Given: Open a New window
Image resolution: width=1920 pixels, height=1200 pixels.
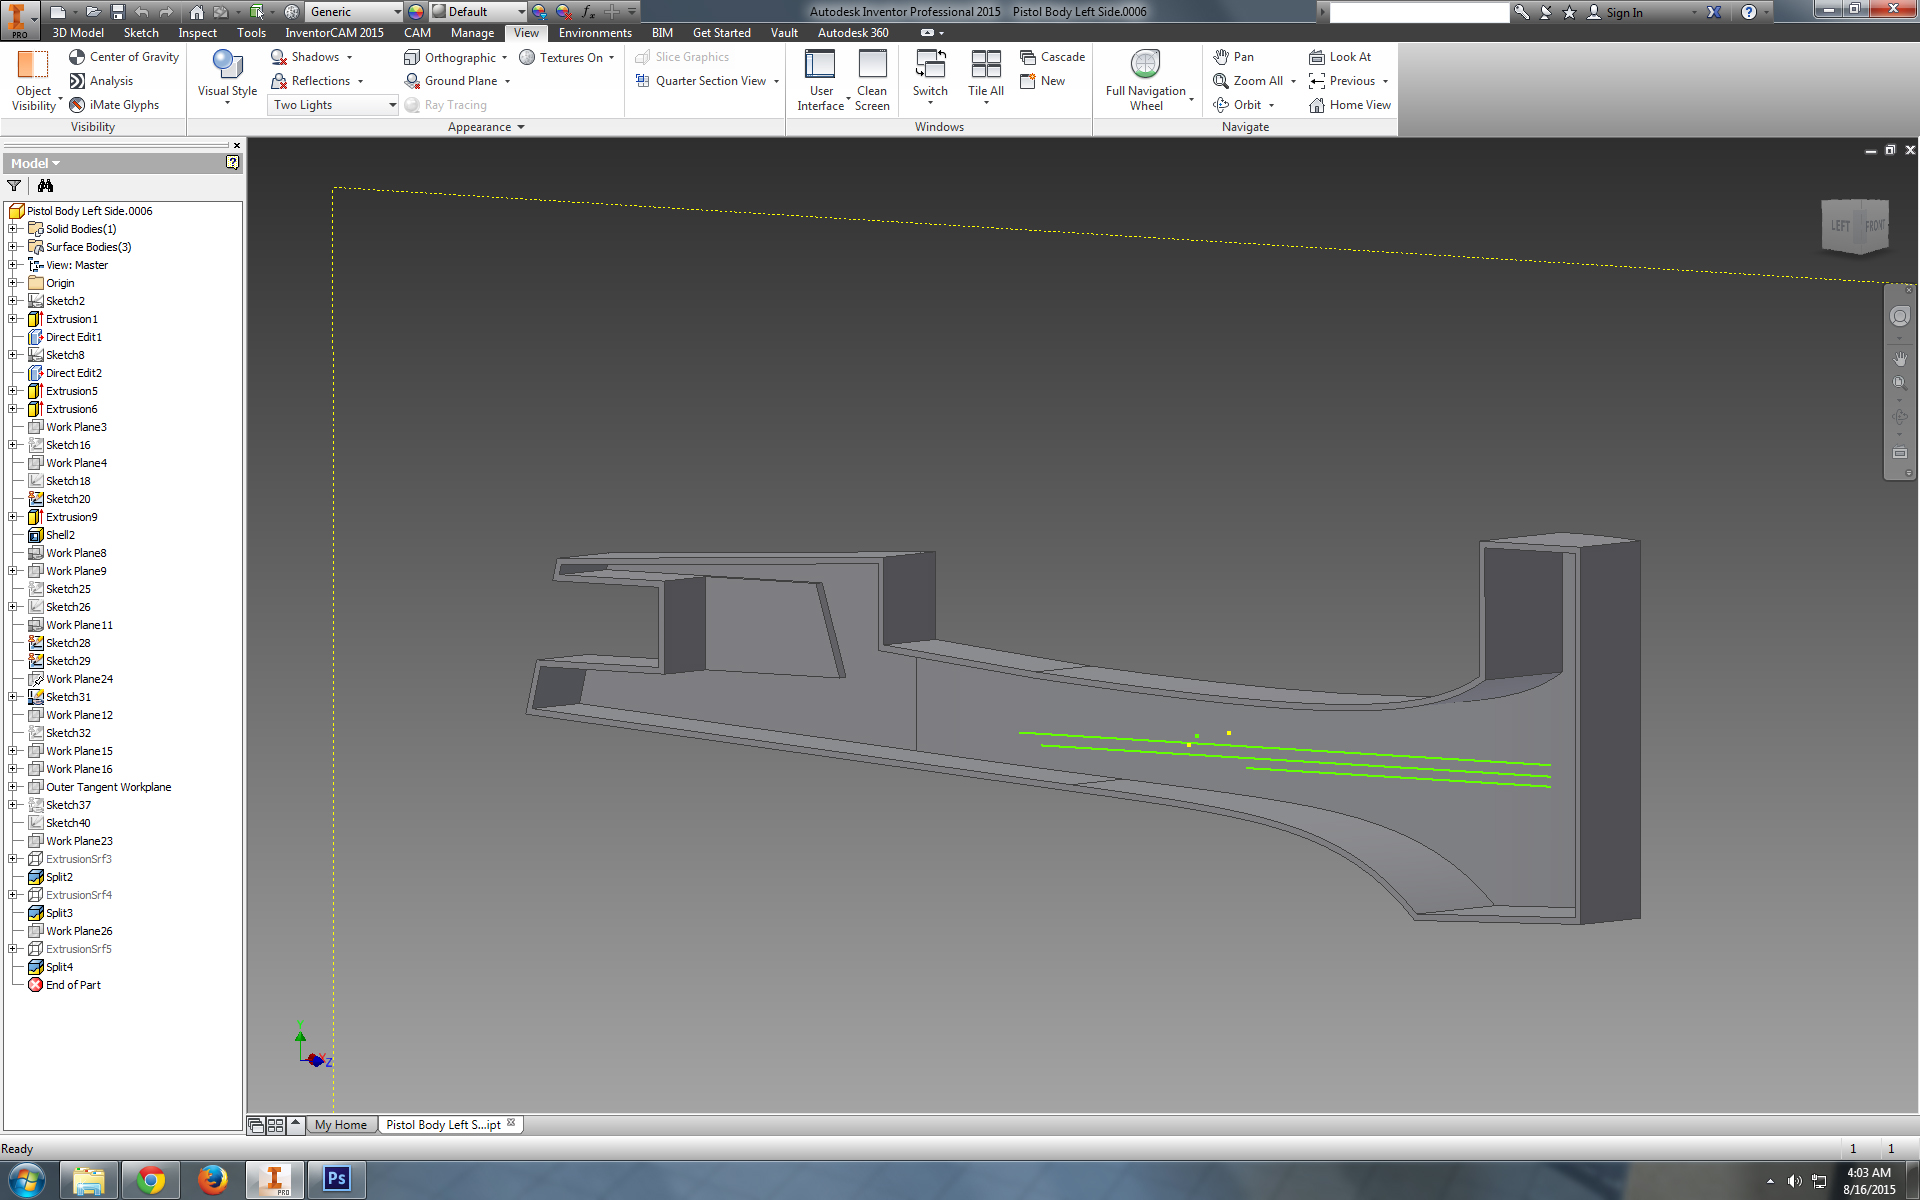Looking at the screenshot, I should [1042, 81].
